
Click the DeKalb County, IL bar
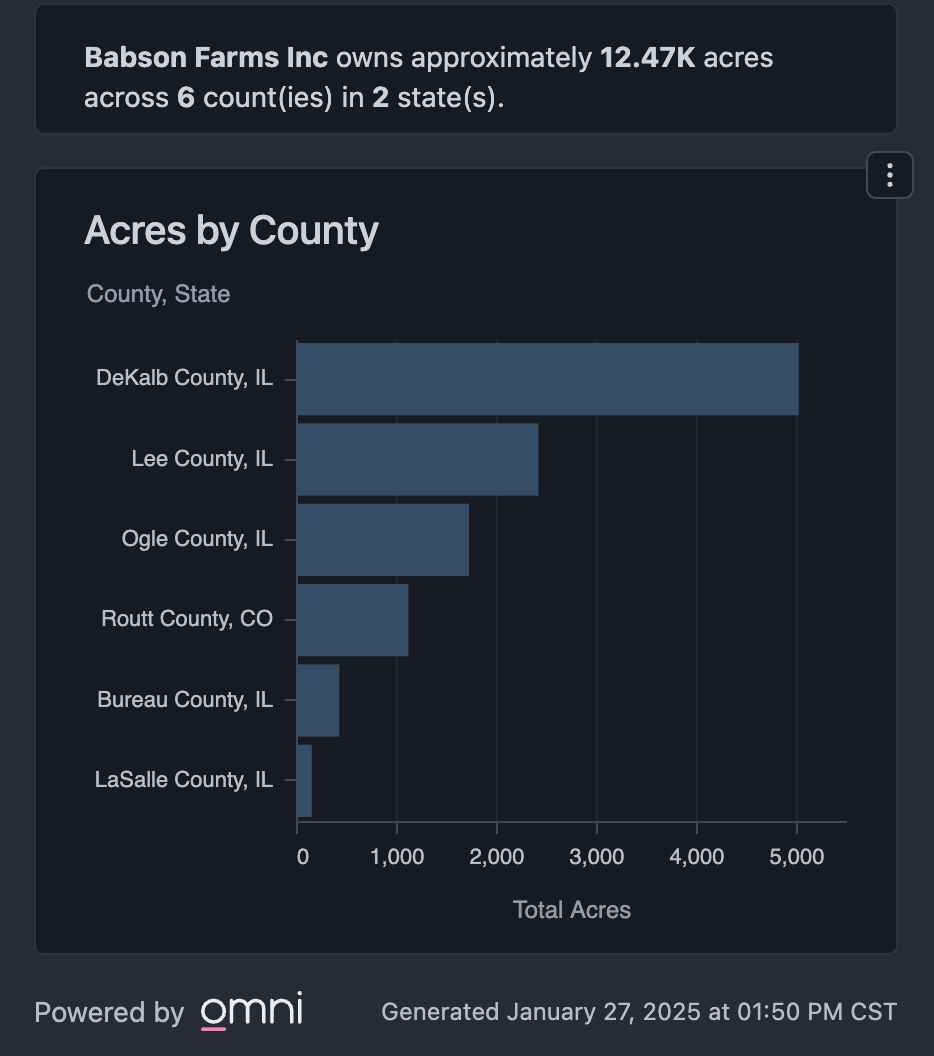tap(547, 379)
